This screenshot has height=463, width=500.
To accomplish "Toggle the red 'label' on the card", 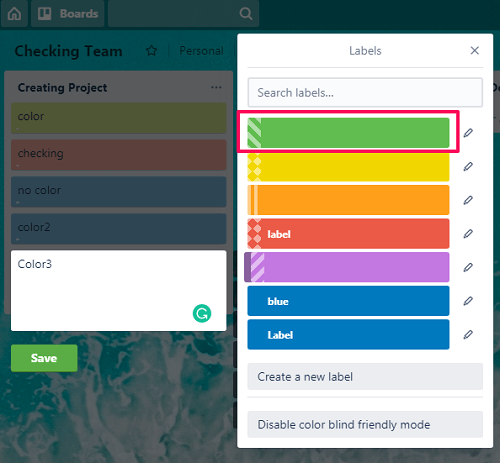I will (x=348, y=234).
